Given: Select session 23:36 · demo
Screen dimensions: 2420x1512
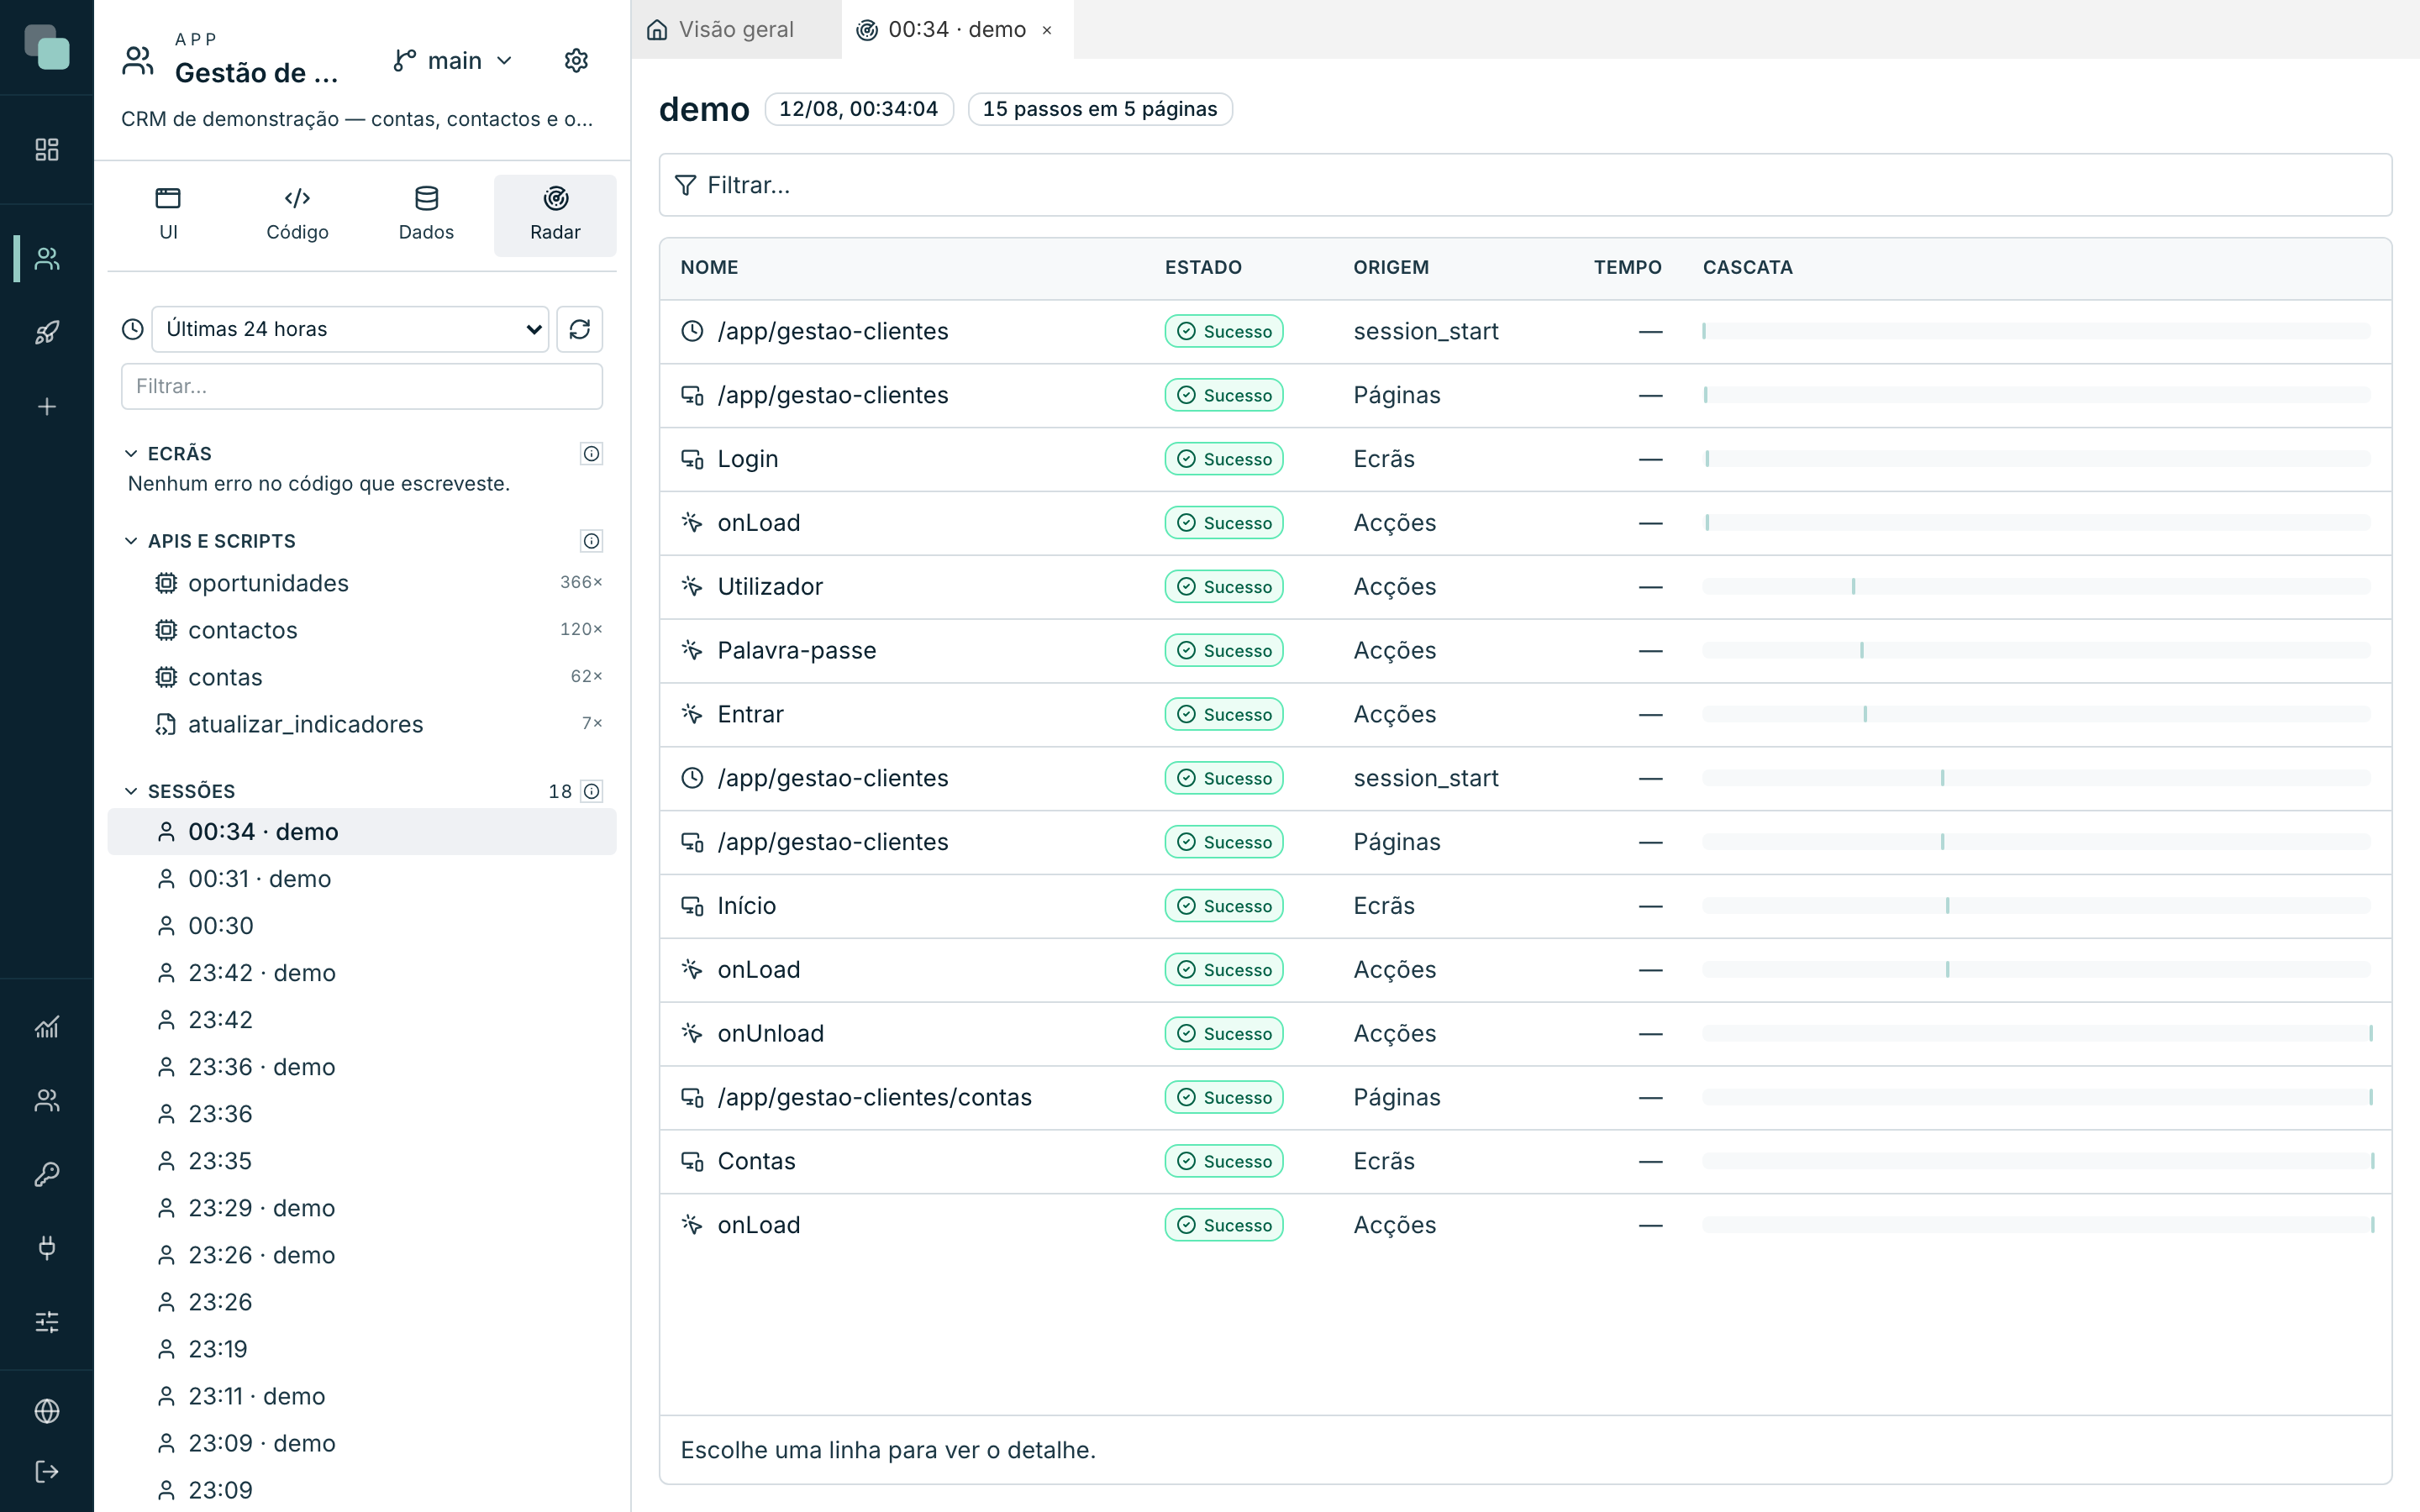Looking at the screenshot, I should coord(362,1067).
